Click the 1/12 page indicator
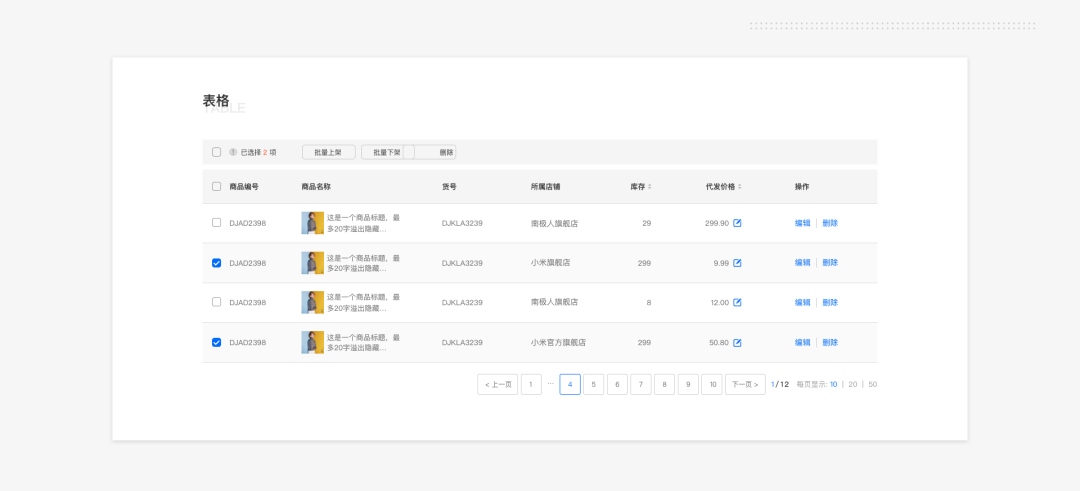 (780, 384)
